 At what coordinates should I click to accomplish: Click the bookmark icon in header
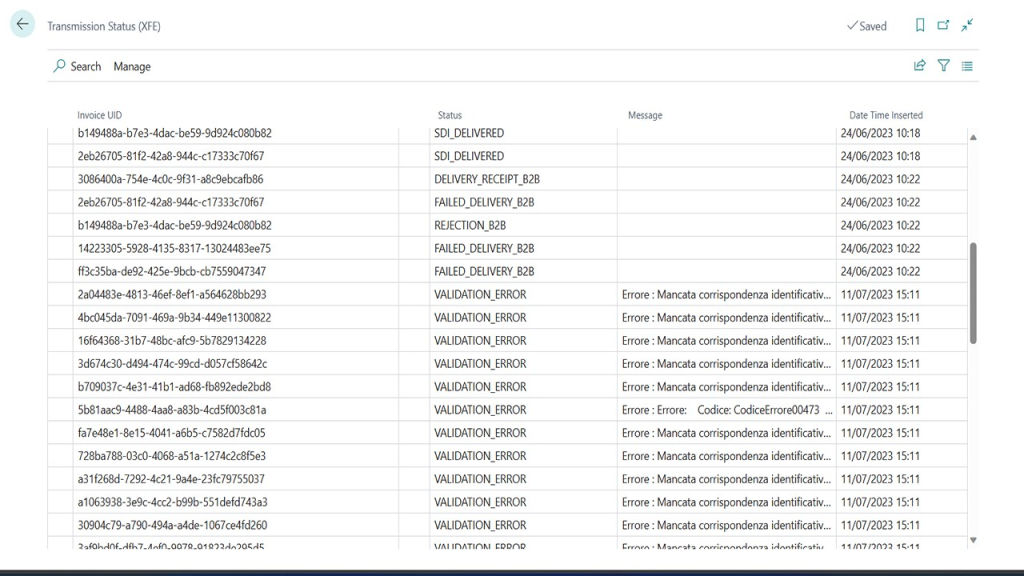[x=920, y=26]
